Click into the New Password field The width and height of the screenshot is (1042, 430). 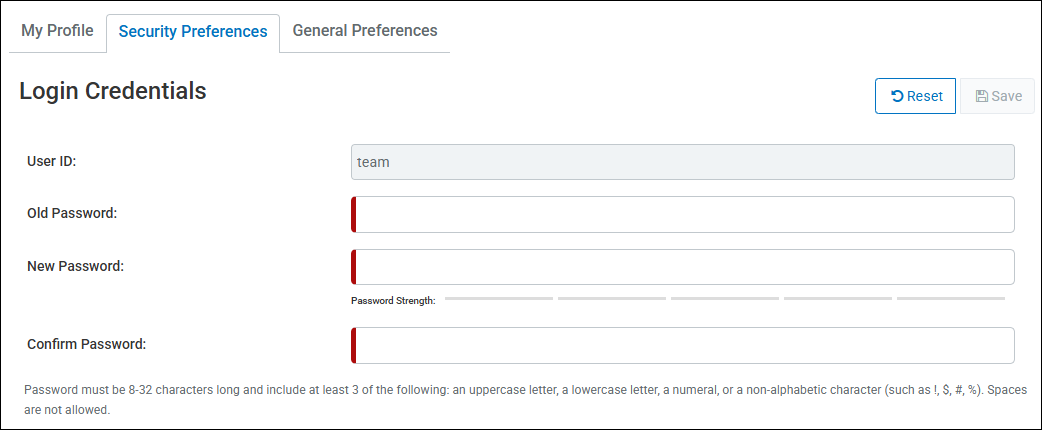[684, 267]
